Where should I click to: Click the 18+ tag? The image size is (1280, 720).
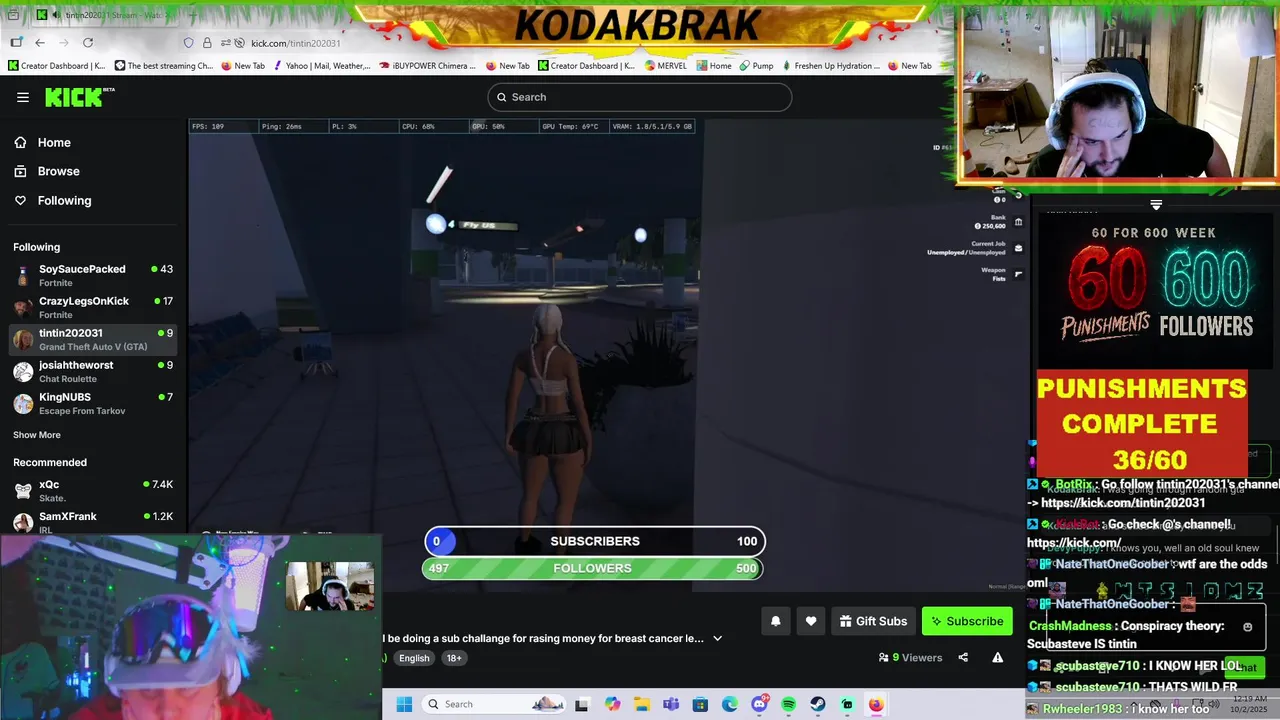(454, 658)
